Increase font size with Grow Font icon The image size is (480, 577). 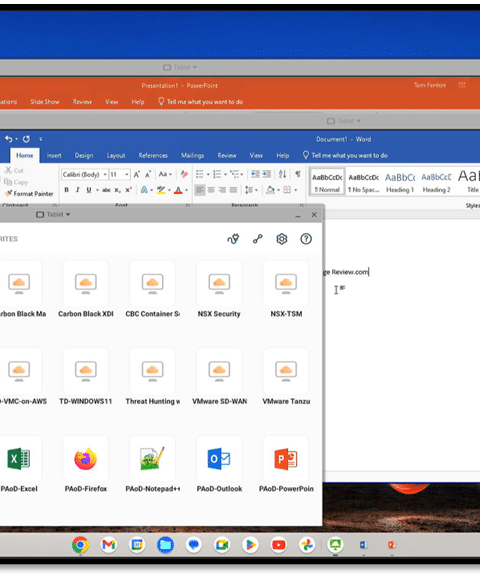coord(137,174)
